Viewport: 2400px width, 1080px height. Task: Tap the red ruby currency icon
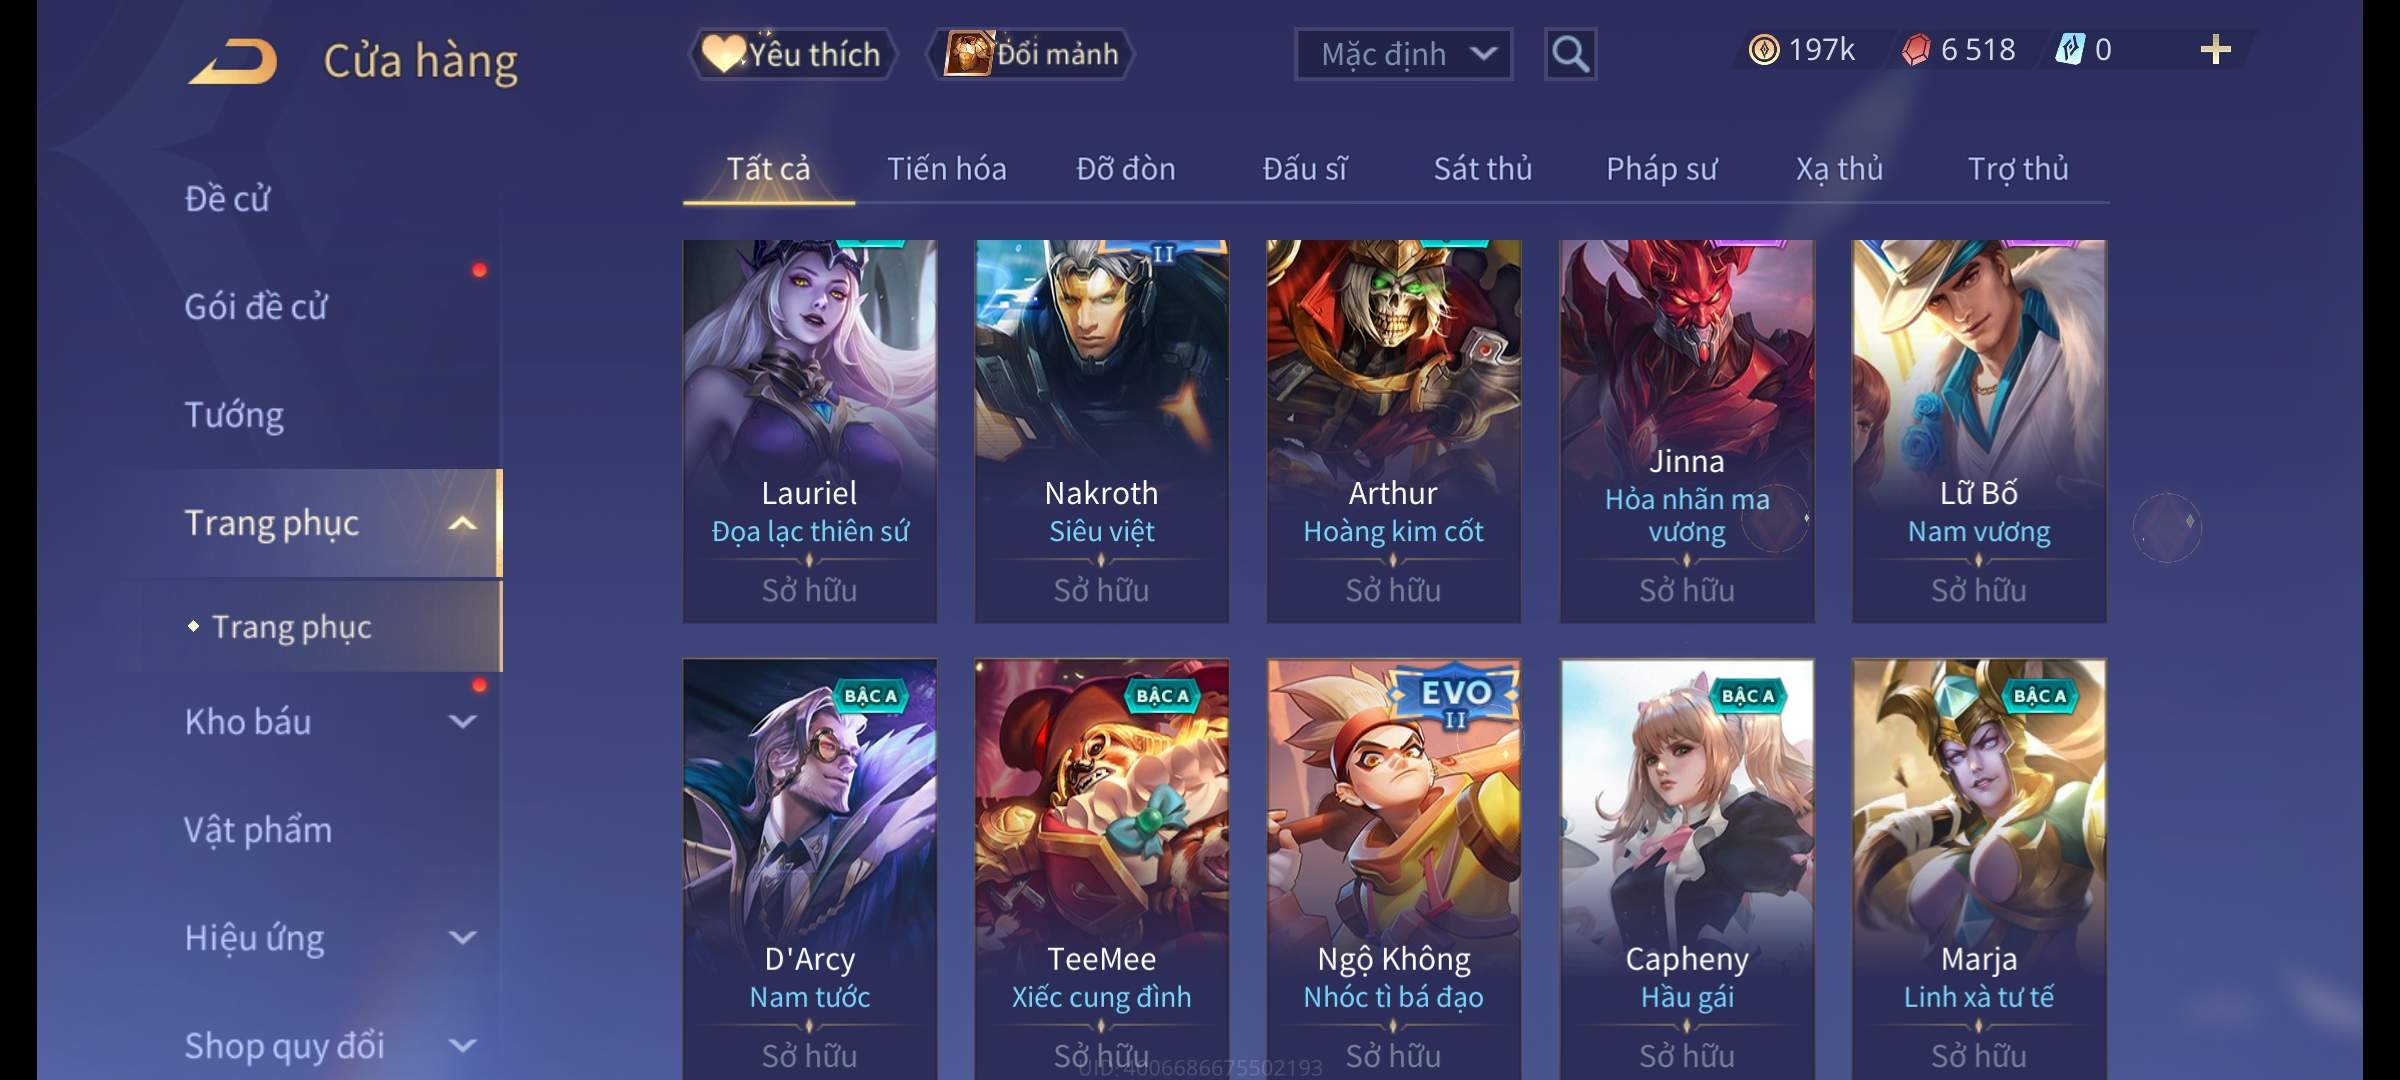click(x=1915, y=50)
